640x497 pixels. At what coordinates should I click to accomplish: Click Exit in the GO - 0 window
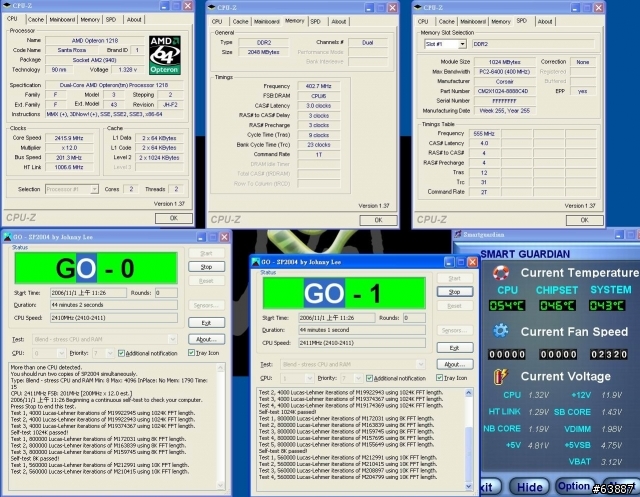(207, 323)
